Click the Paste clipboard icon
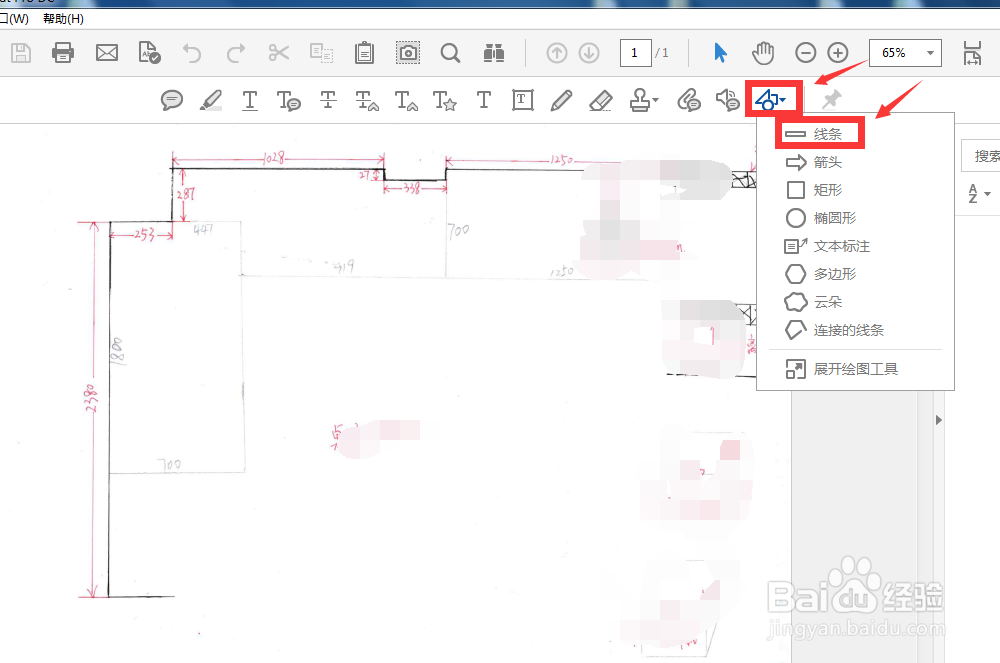The height and width of the screenshot is (663, 1000). click(364, 52)
